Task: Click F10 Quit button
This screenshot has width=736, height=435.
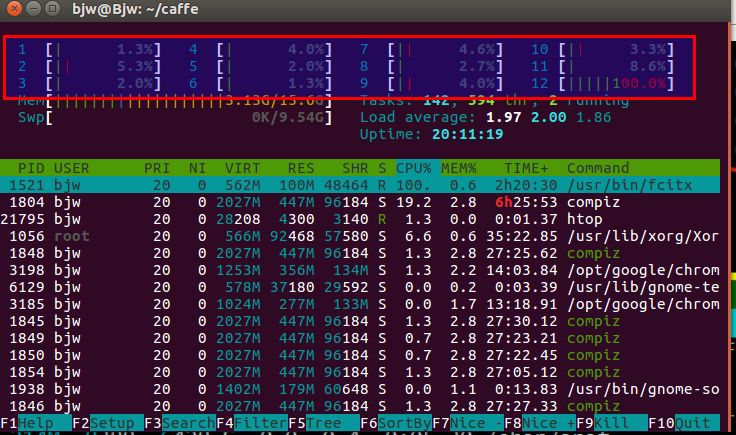Action: point(684,423)
